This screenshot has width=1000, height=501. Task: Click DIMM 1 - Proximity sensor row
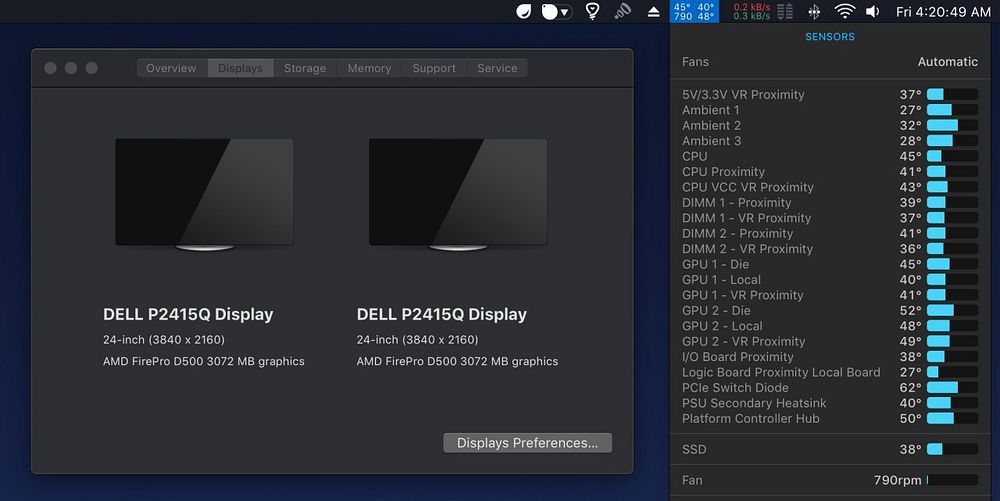pyautogui.click(x=830, y=203)
